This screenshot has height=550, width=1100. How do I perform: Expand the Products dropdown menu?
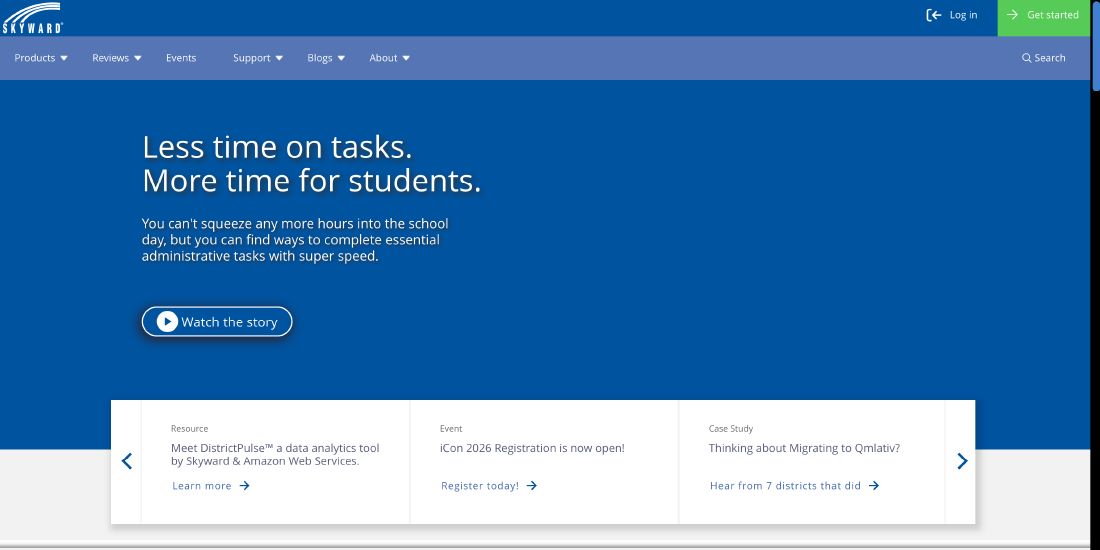[x=41, y=58]
